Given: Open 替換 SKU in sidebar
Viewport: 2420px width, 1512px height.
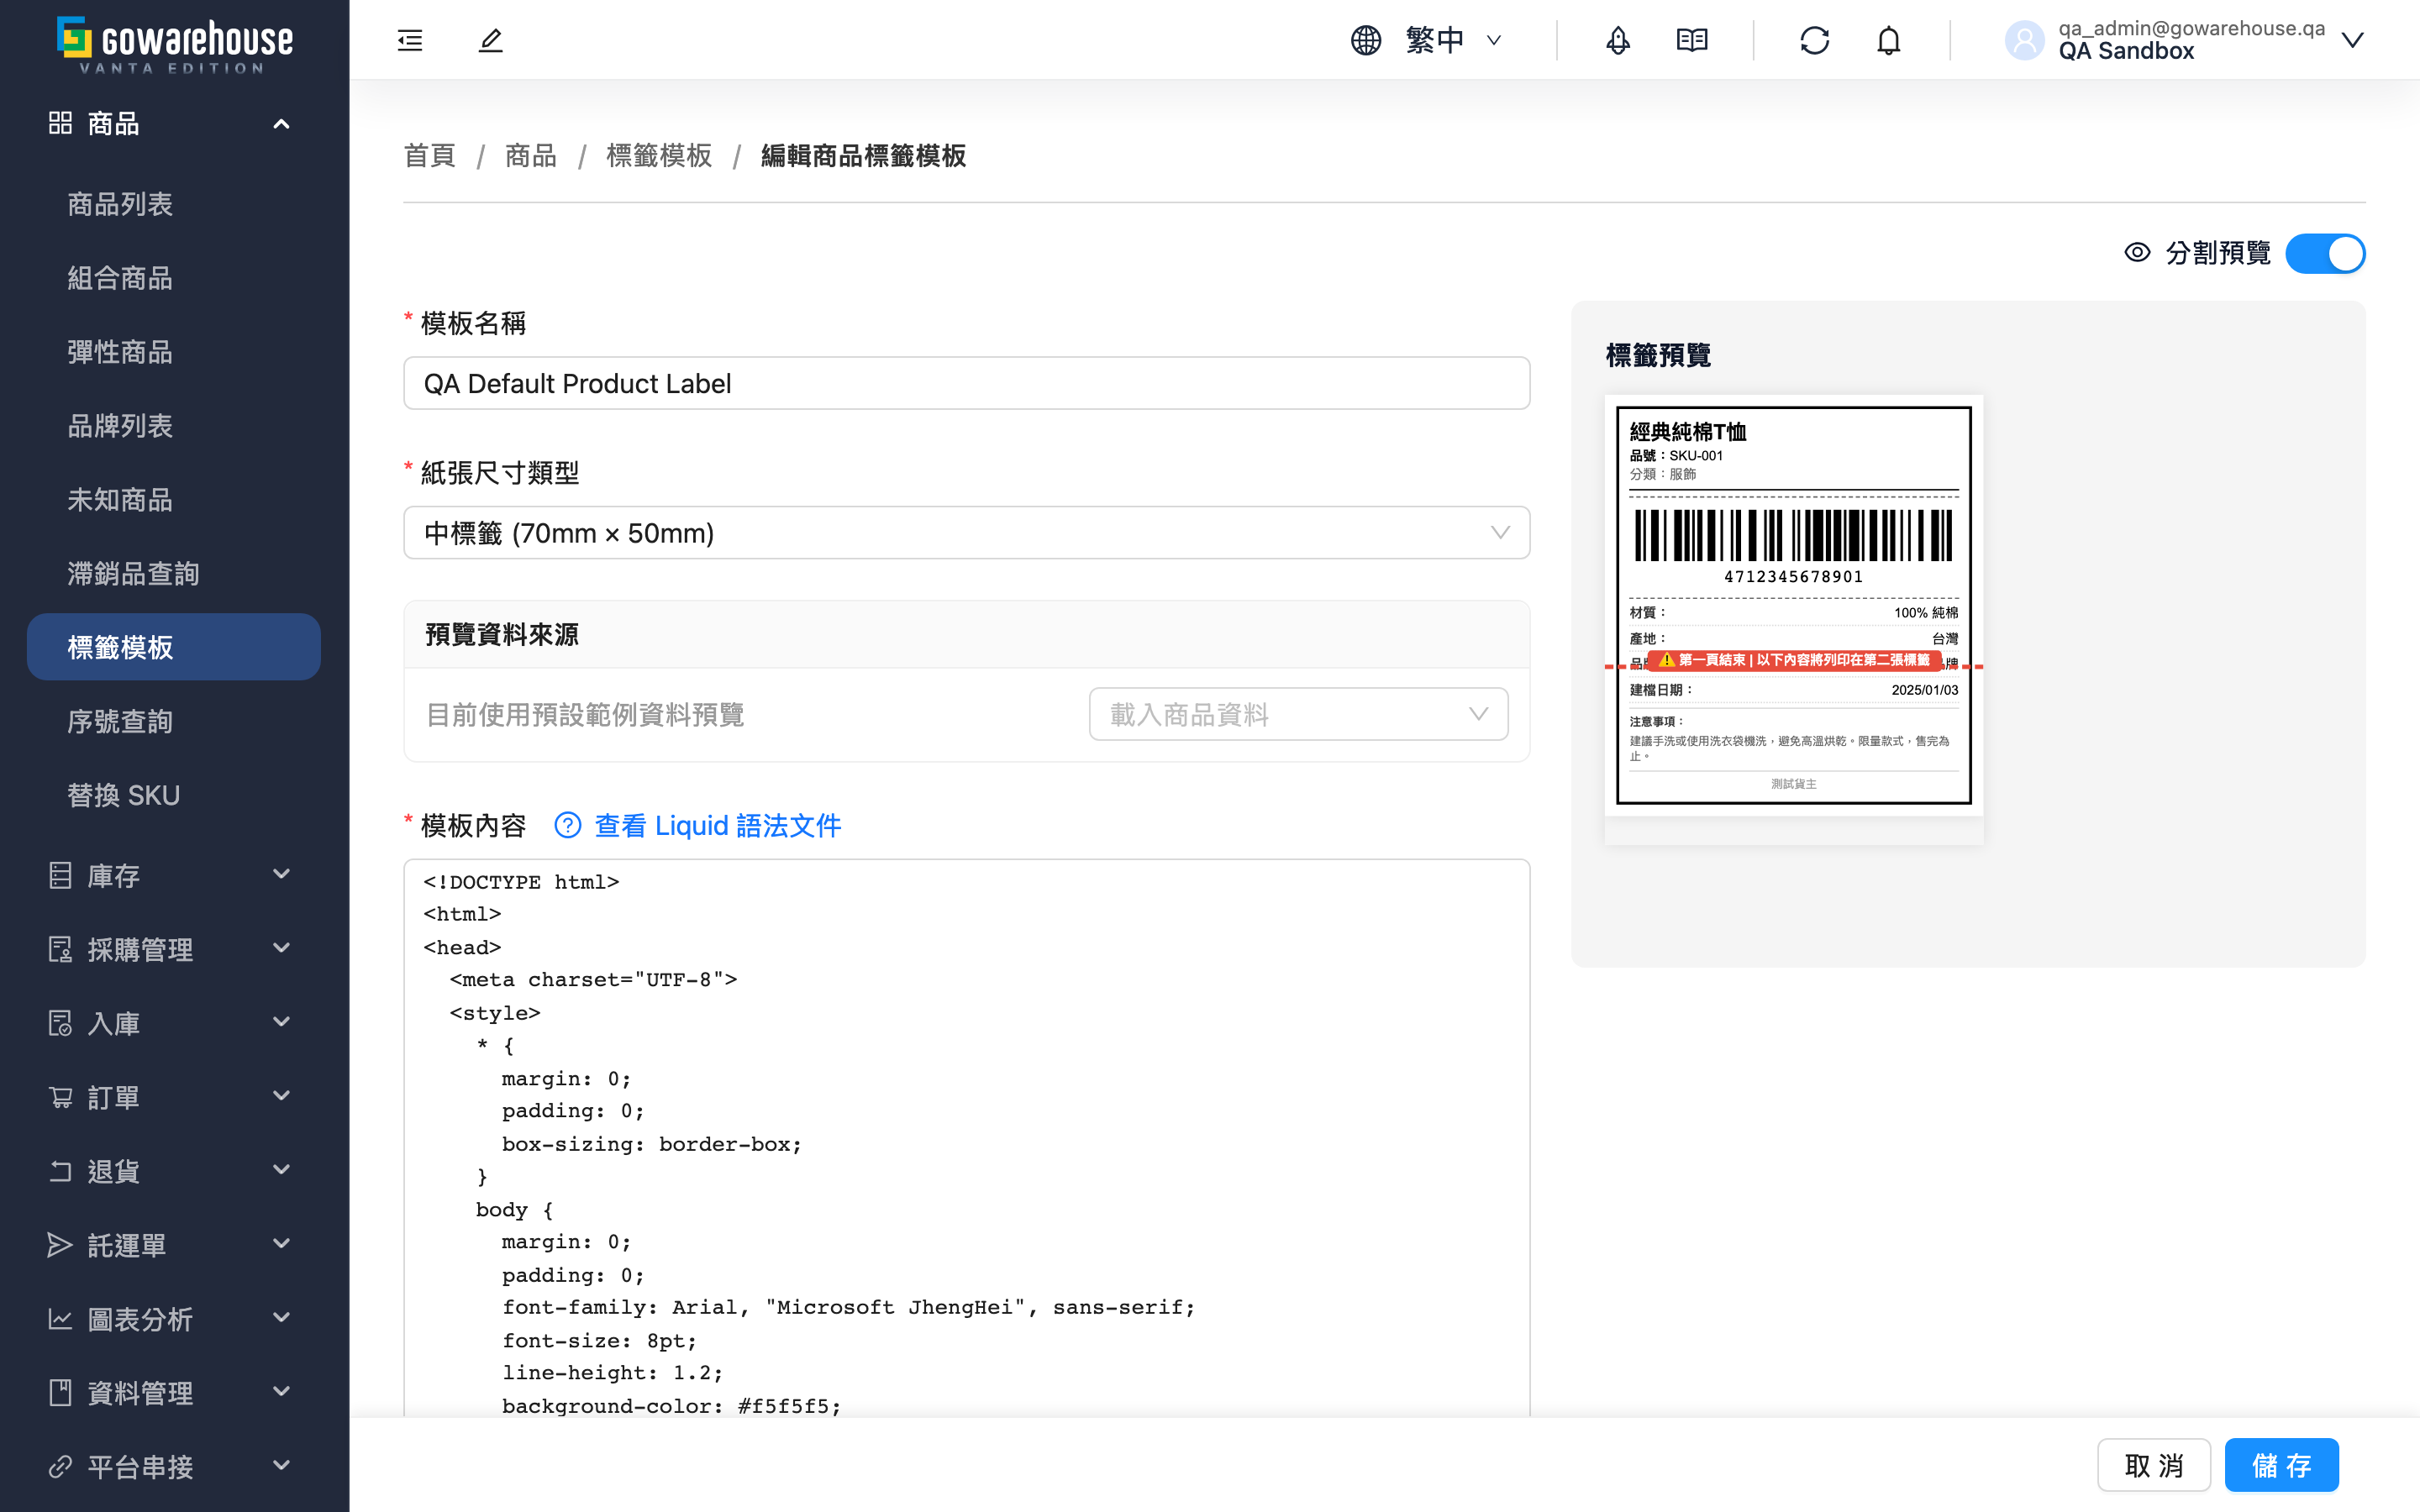Looking at the screenshot, I should tap(174, 795).
